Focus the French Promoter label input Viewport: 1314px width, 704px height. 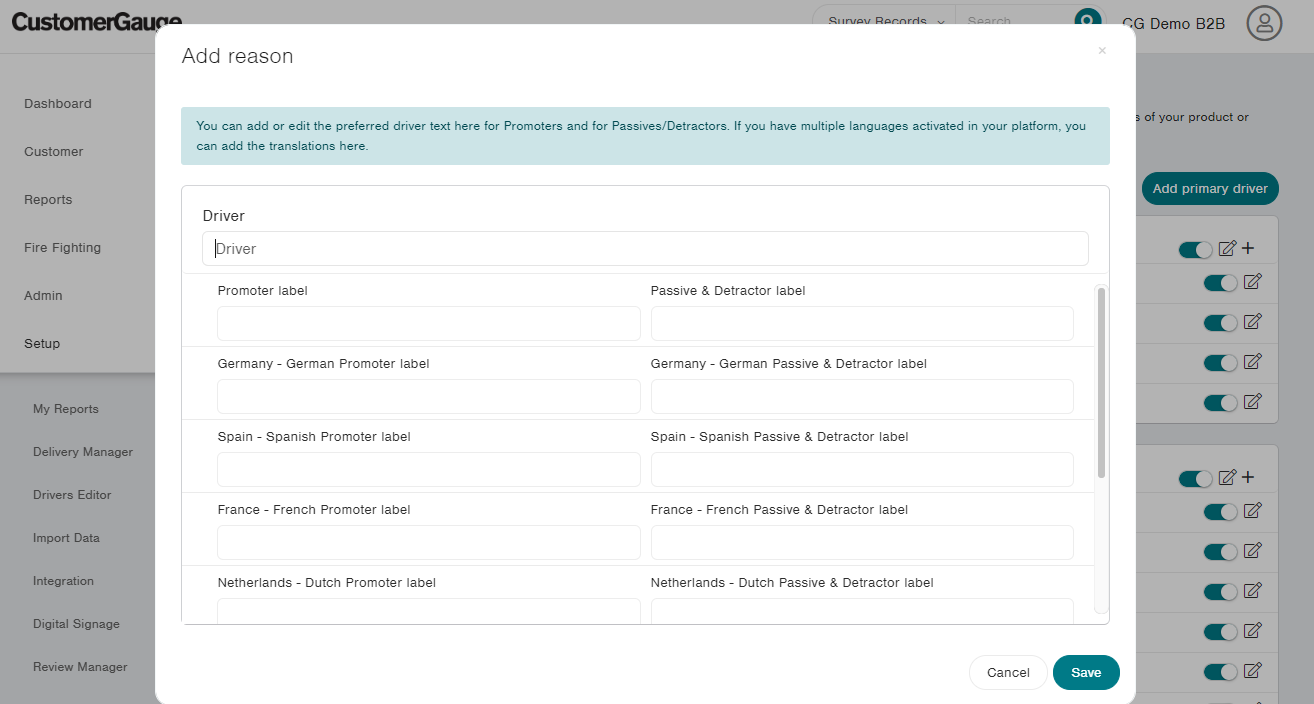click(x=429, y=543)
